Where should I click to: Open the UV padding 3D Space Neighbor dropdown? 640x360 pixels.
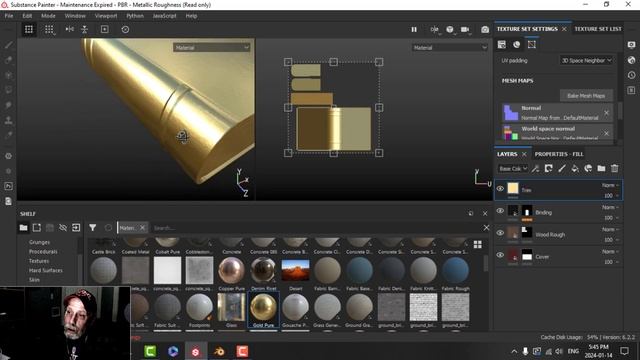(x=586, y=60)
